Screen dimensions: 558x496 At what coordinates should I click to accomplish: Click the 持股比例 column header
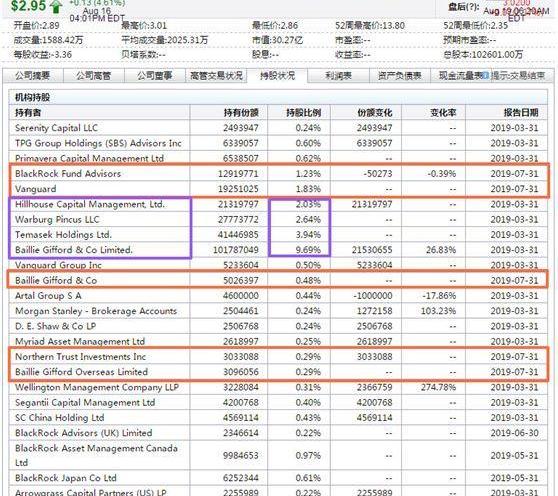[303, 113]
